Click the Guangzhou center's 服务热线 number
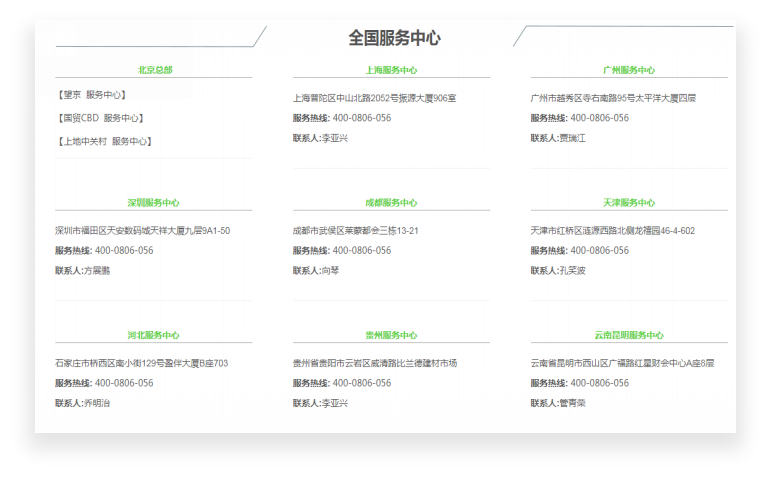The height and width of the screenshot is (478, 772). pyautogui.click(x=599, y=118)
